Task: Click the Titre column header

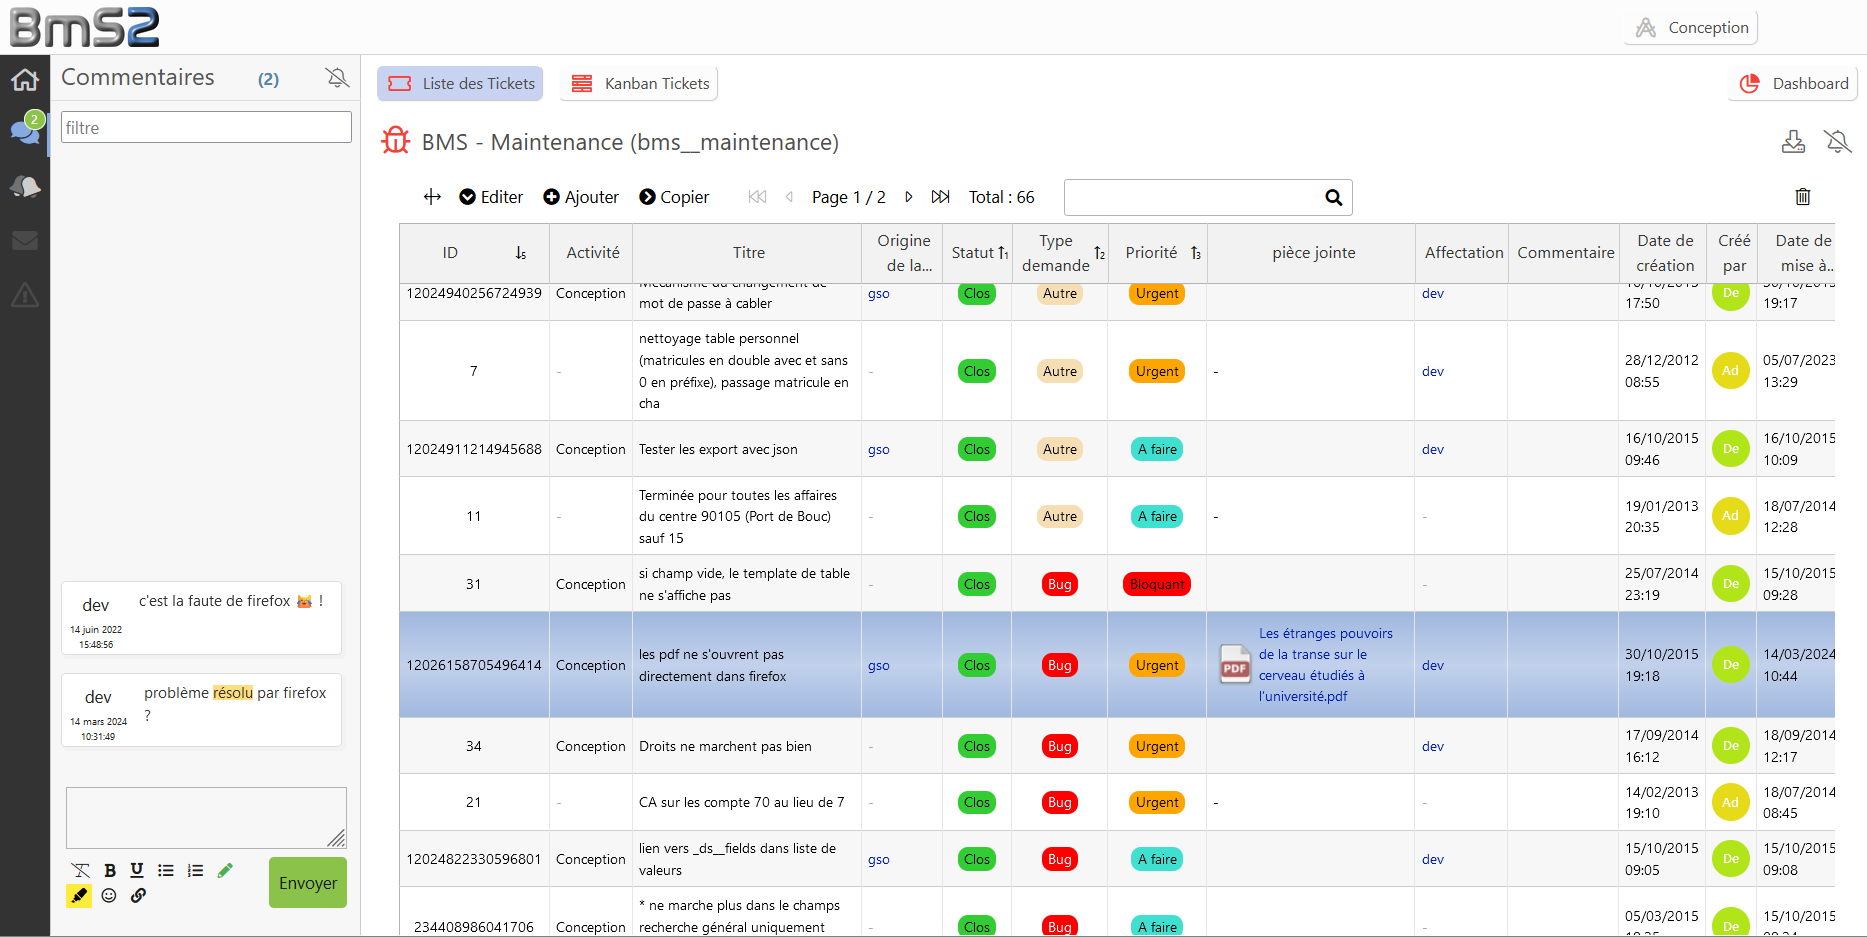Action: pos(748,253)
